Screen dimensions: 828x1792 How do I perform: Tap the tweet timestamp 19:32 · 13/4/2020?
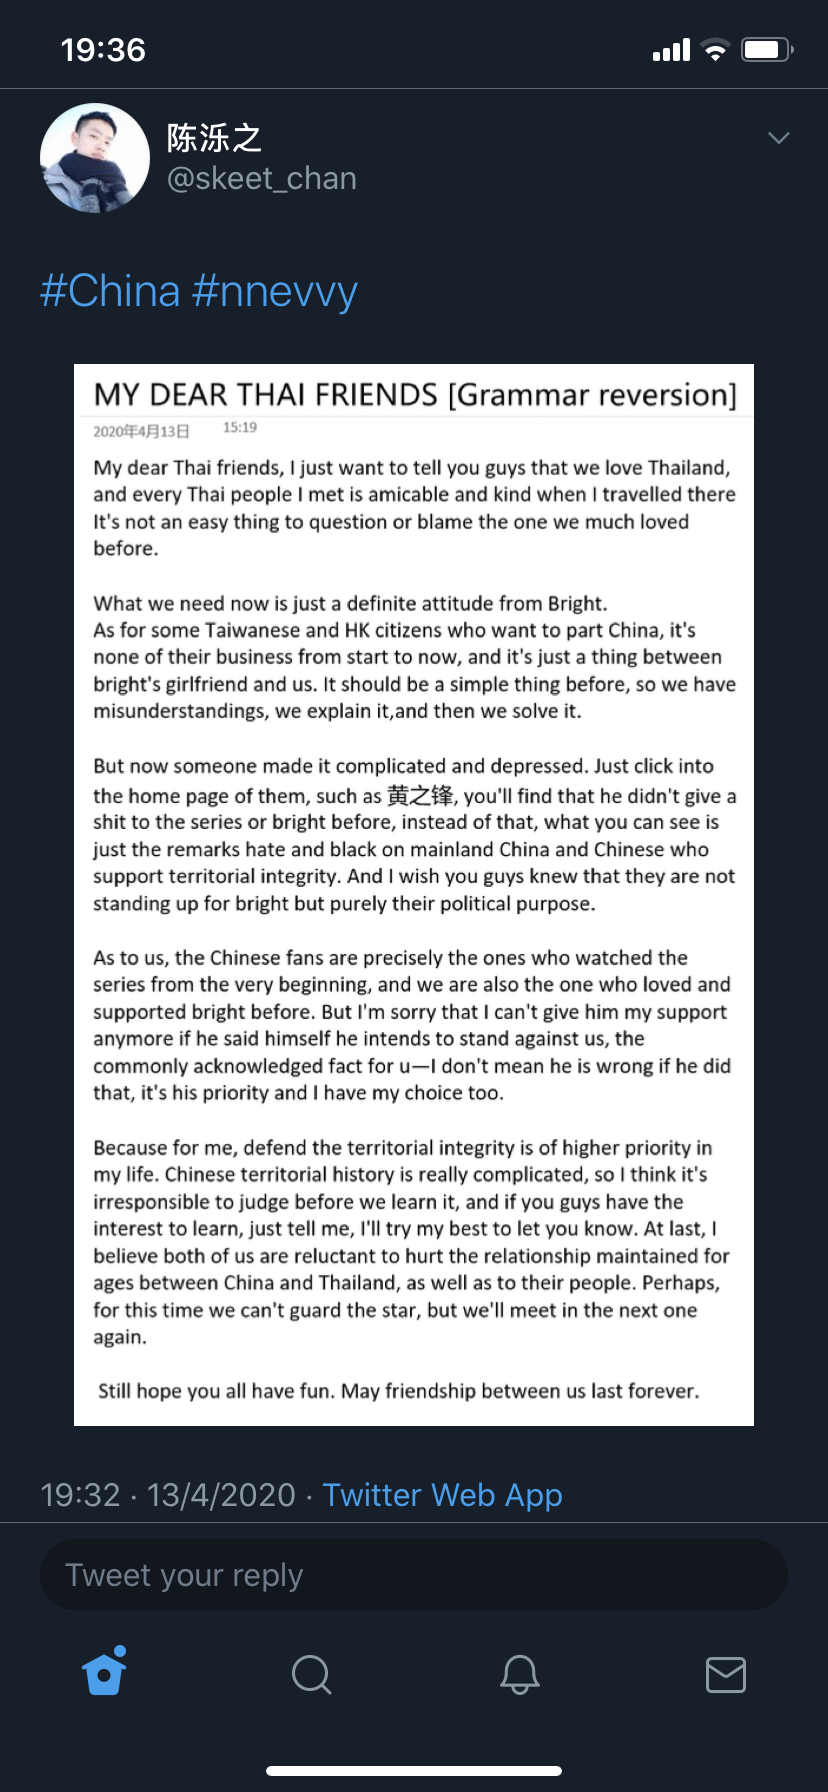(x=168, y=1495)
